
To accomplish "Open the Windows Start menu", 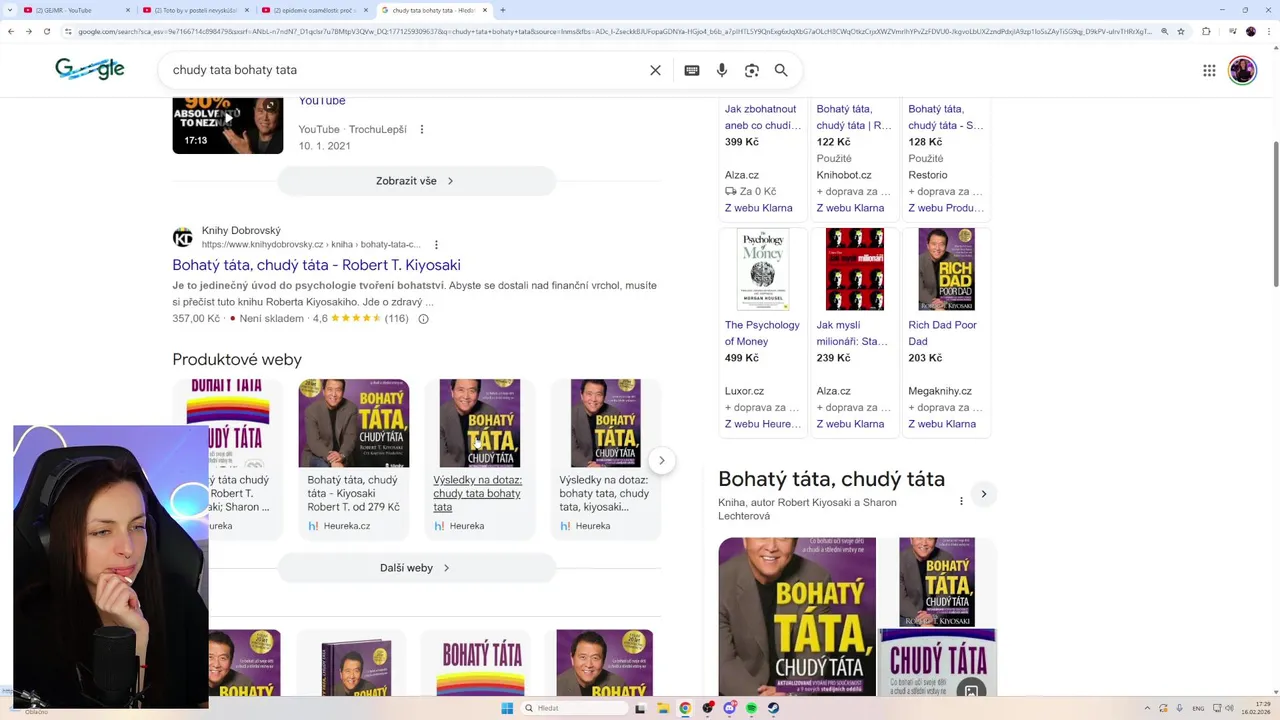I will tap(507, 708).
